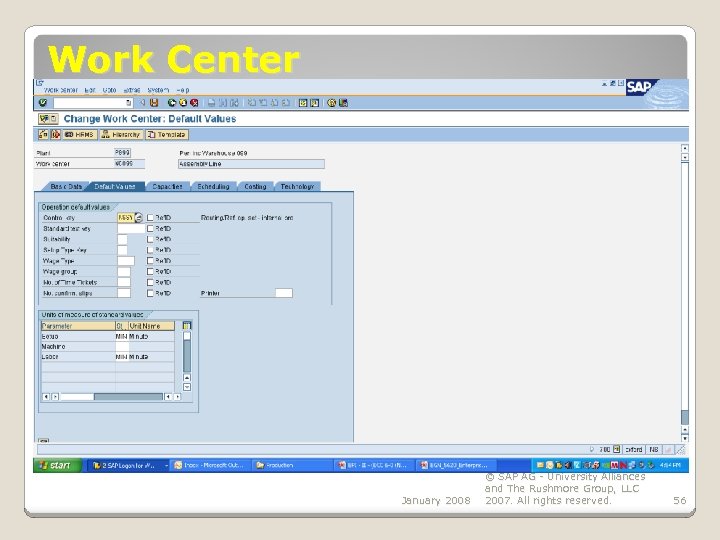Screen dimensions: 720x540
Task: Click the Windows Start button
Action: 58,465
